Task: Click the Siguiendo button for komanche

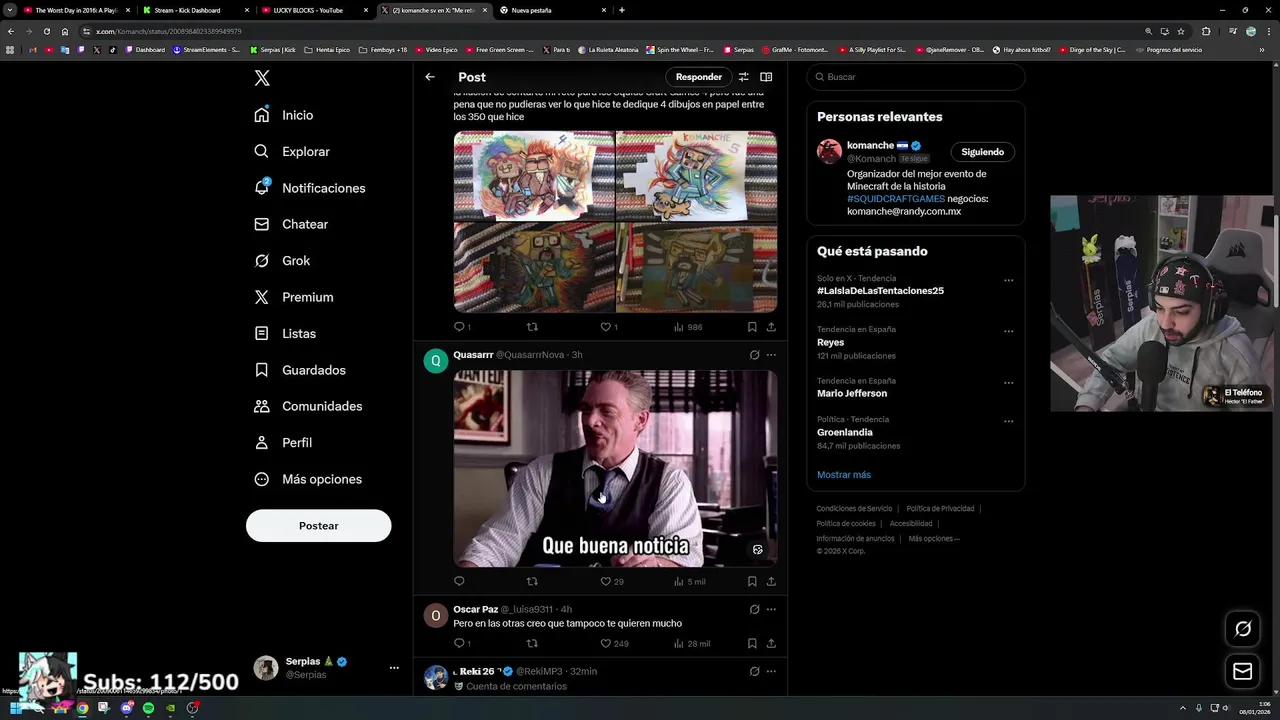Action: pos(982,152)
